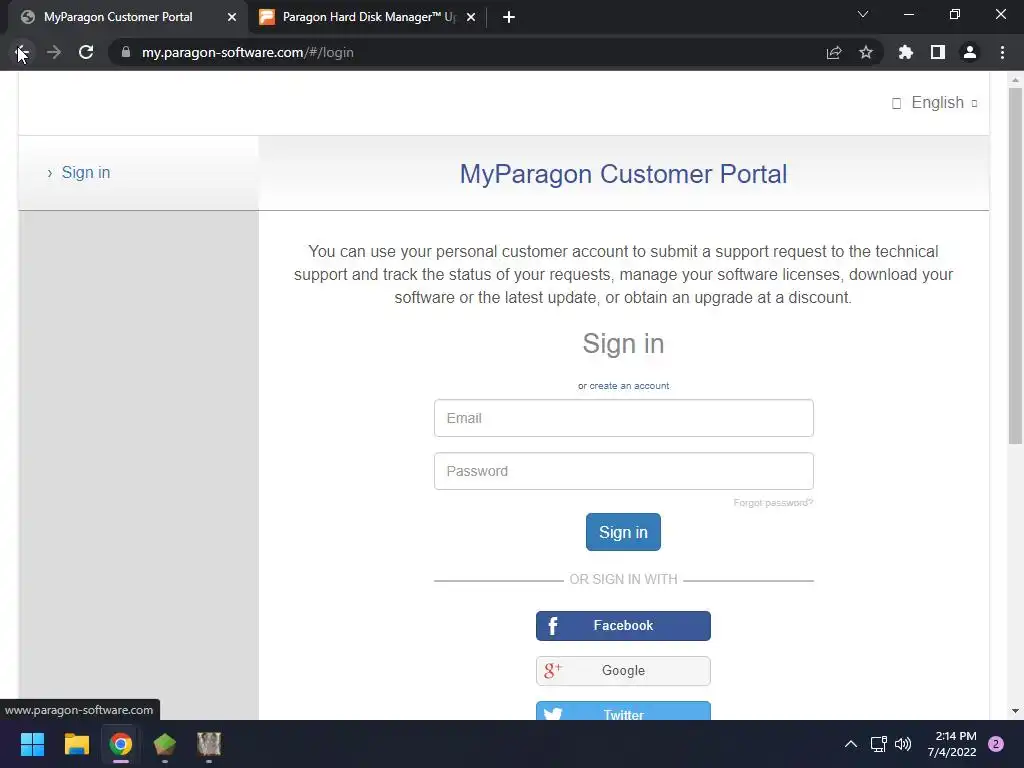Click the Forgot password link
The width and height of the screenshot is (1024, 768).
coord(773,503)
